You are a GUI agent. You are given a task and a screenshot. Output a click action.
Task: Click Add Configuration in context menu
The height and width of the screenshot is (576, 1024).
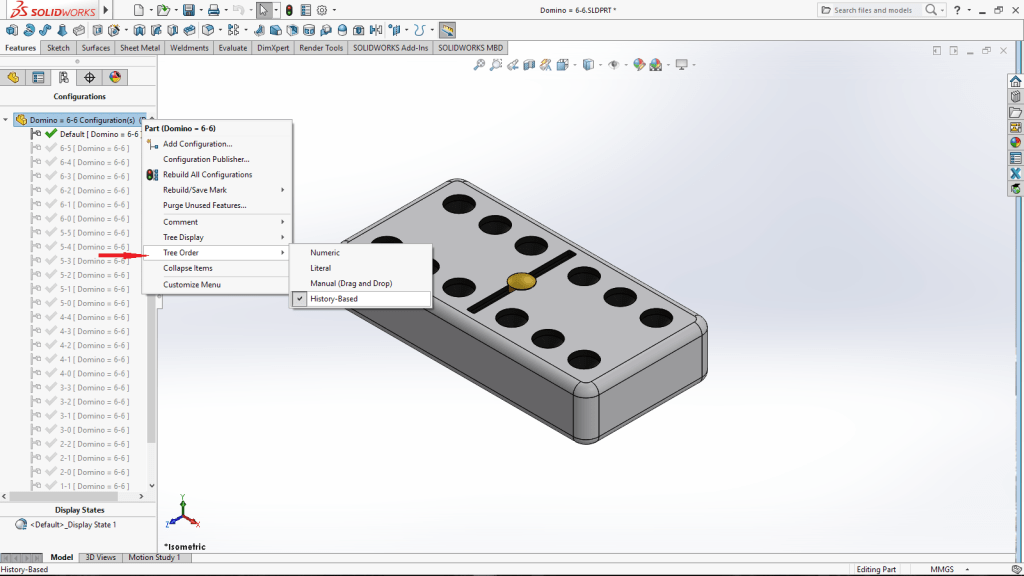coord(197,144)
